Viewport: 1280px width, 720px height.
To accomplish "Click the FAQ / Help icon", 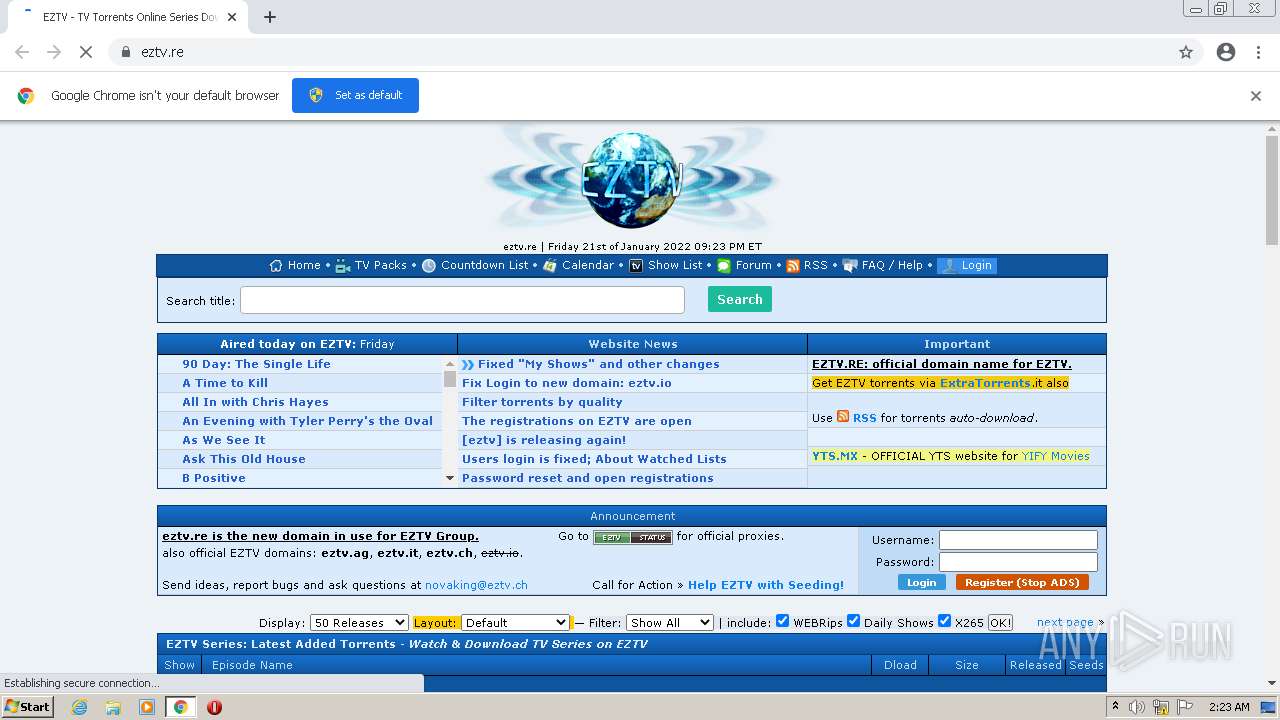I will (x=850, y=266).
